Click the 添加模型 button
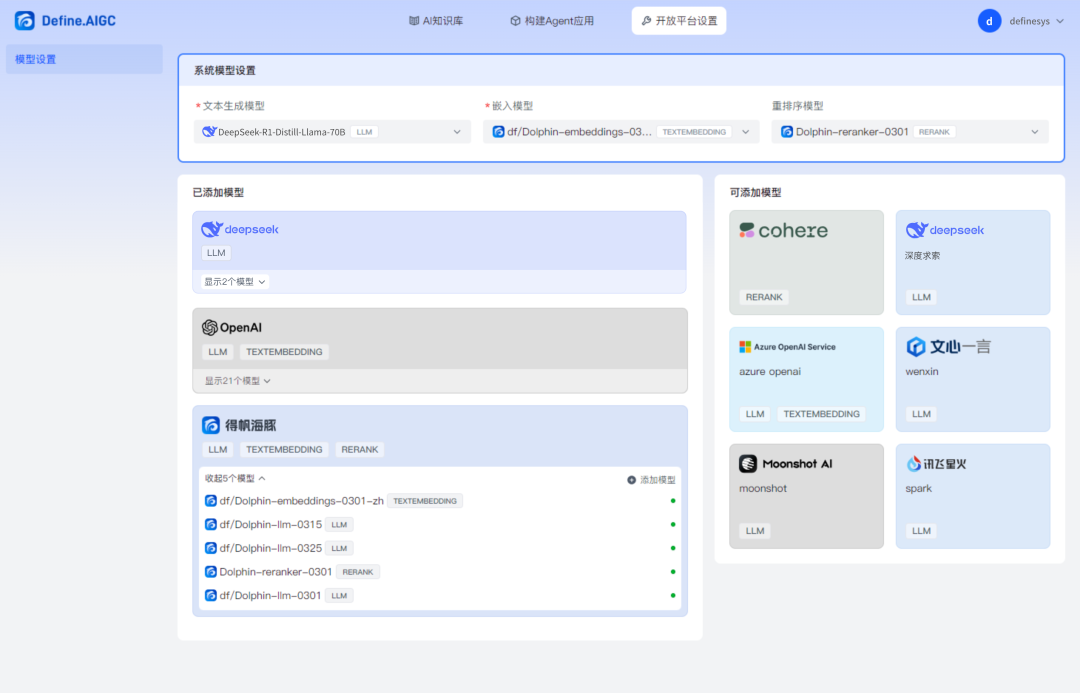This screenshot has height=693, width=1080. 652,479
